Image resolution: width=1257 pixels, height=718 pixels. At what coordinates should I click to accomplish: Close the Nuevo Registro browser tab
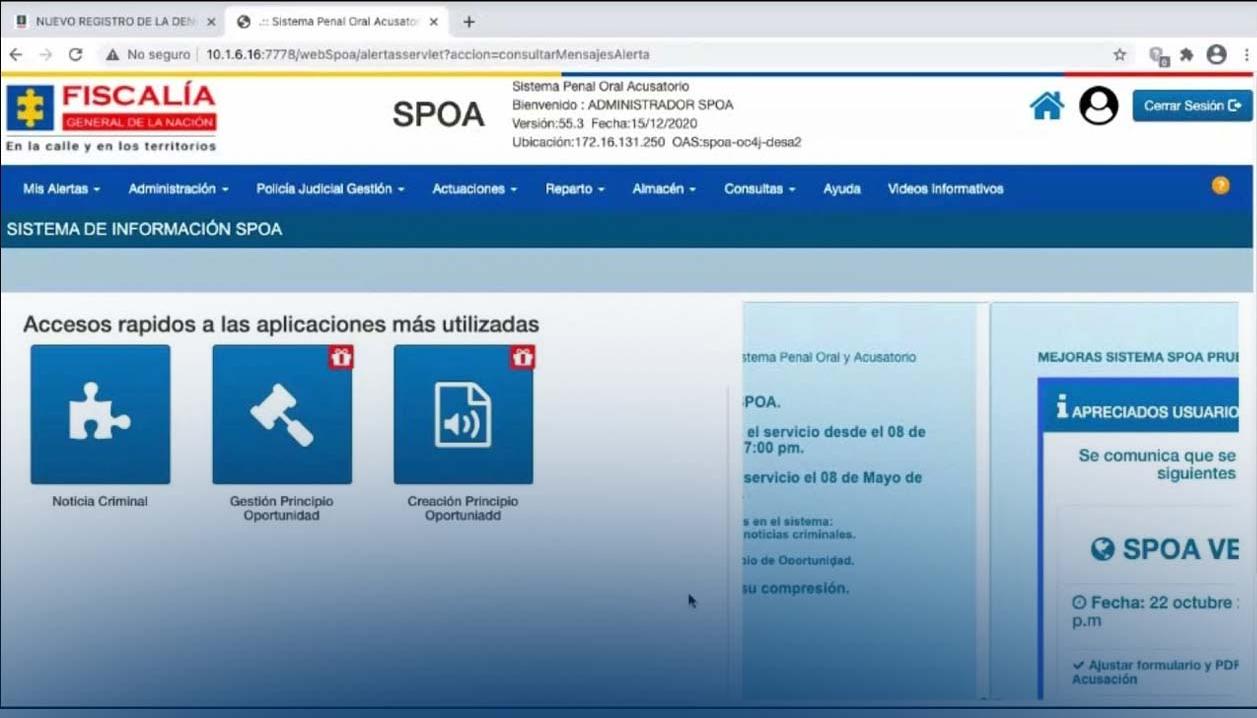pos(211,21)
